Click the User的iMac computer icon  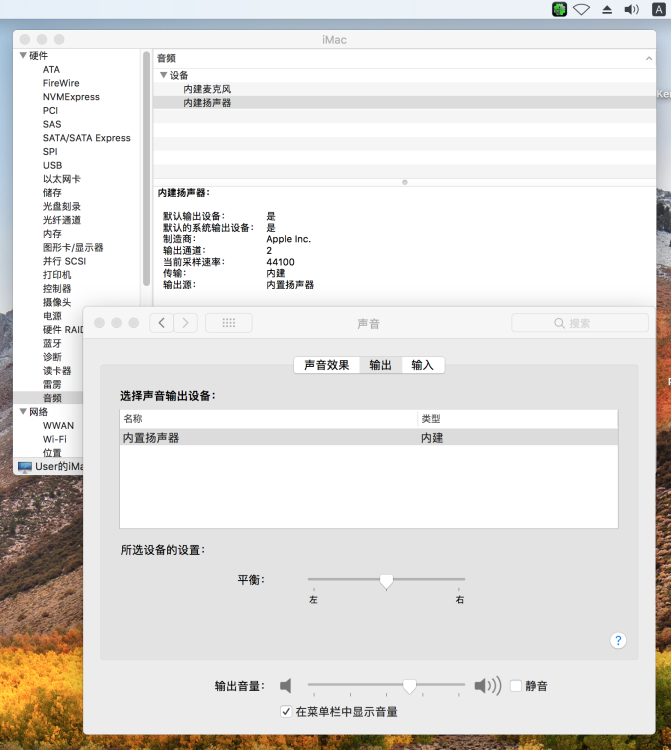(x=24, y=466)
